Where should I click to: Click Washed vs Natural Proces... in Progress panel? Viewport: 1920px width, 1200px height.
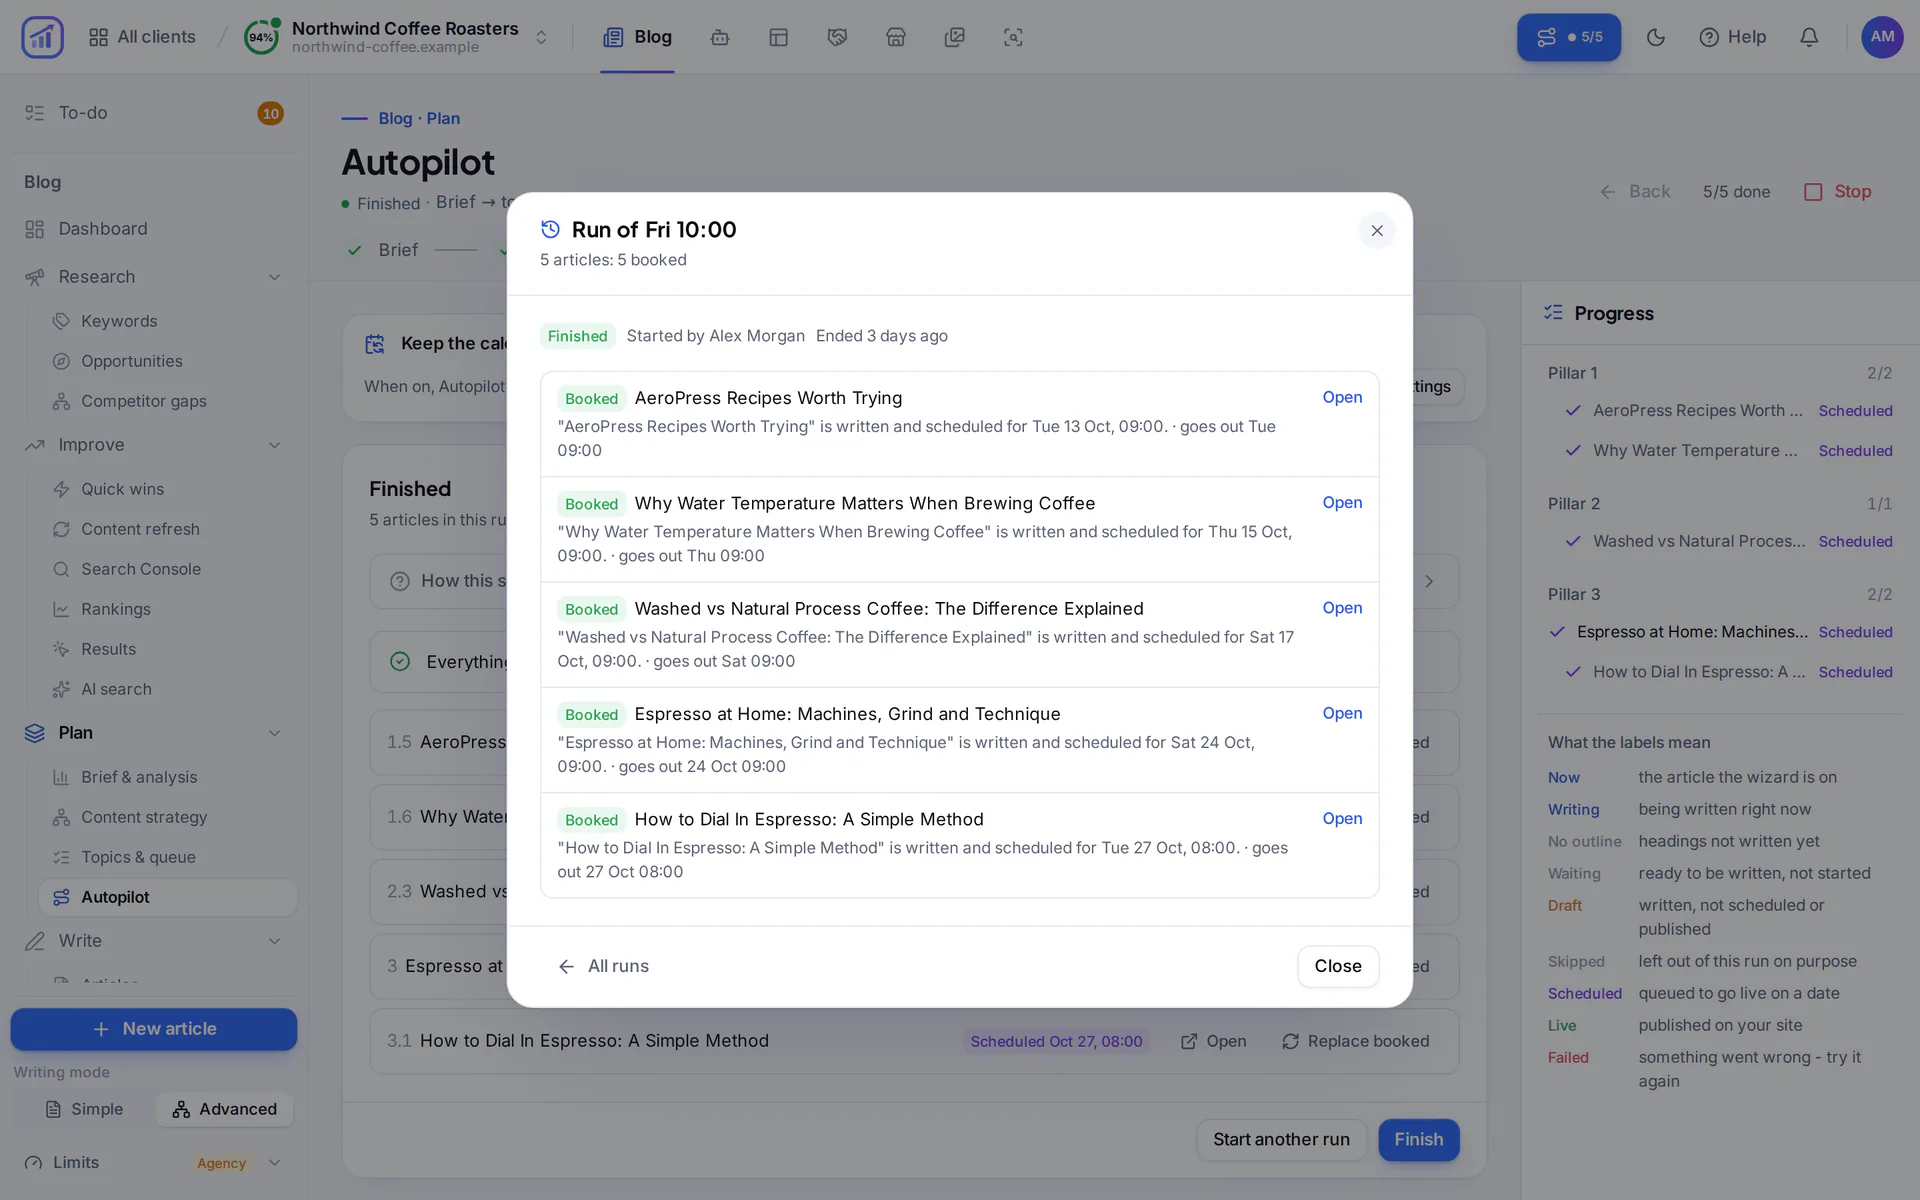[1698, 541]
